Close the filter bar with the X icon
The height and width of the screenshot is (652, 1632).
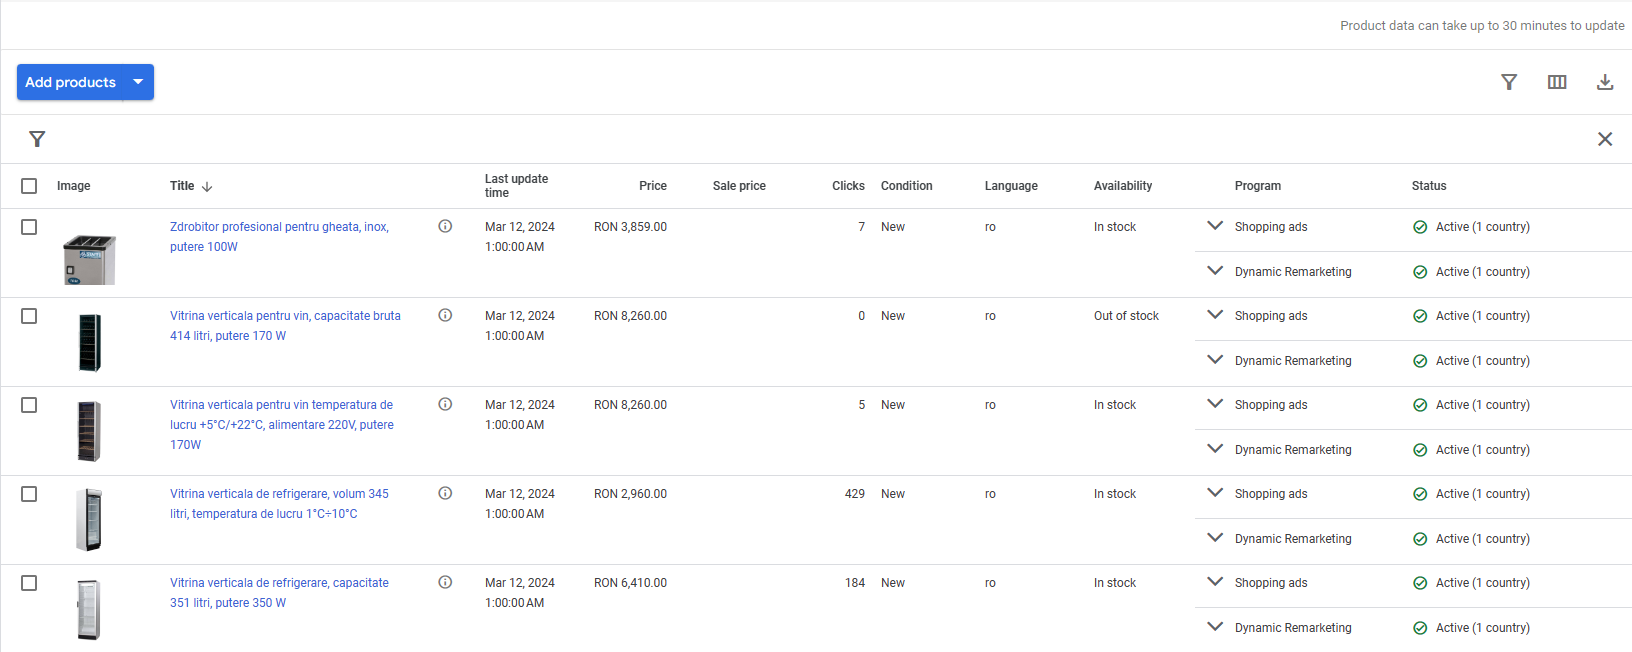coord(1605,139)
